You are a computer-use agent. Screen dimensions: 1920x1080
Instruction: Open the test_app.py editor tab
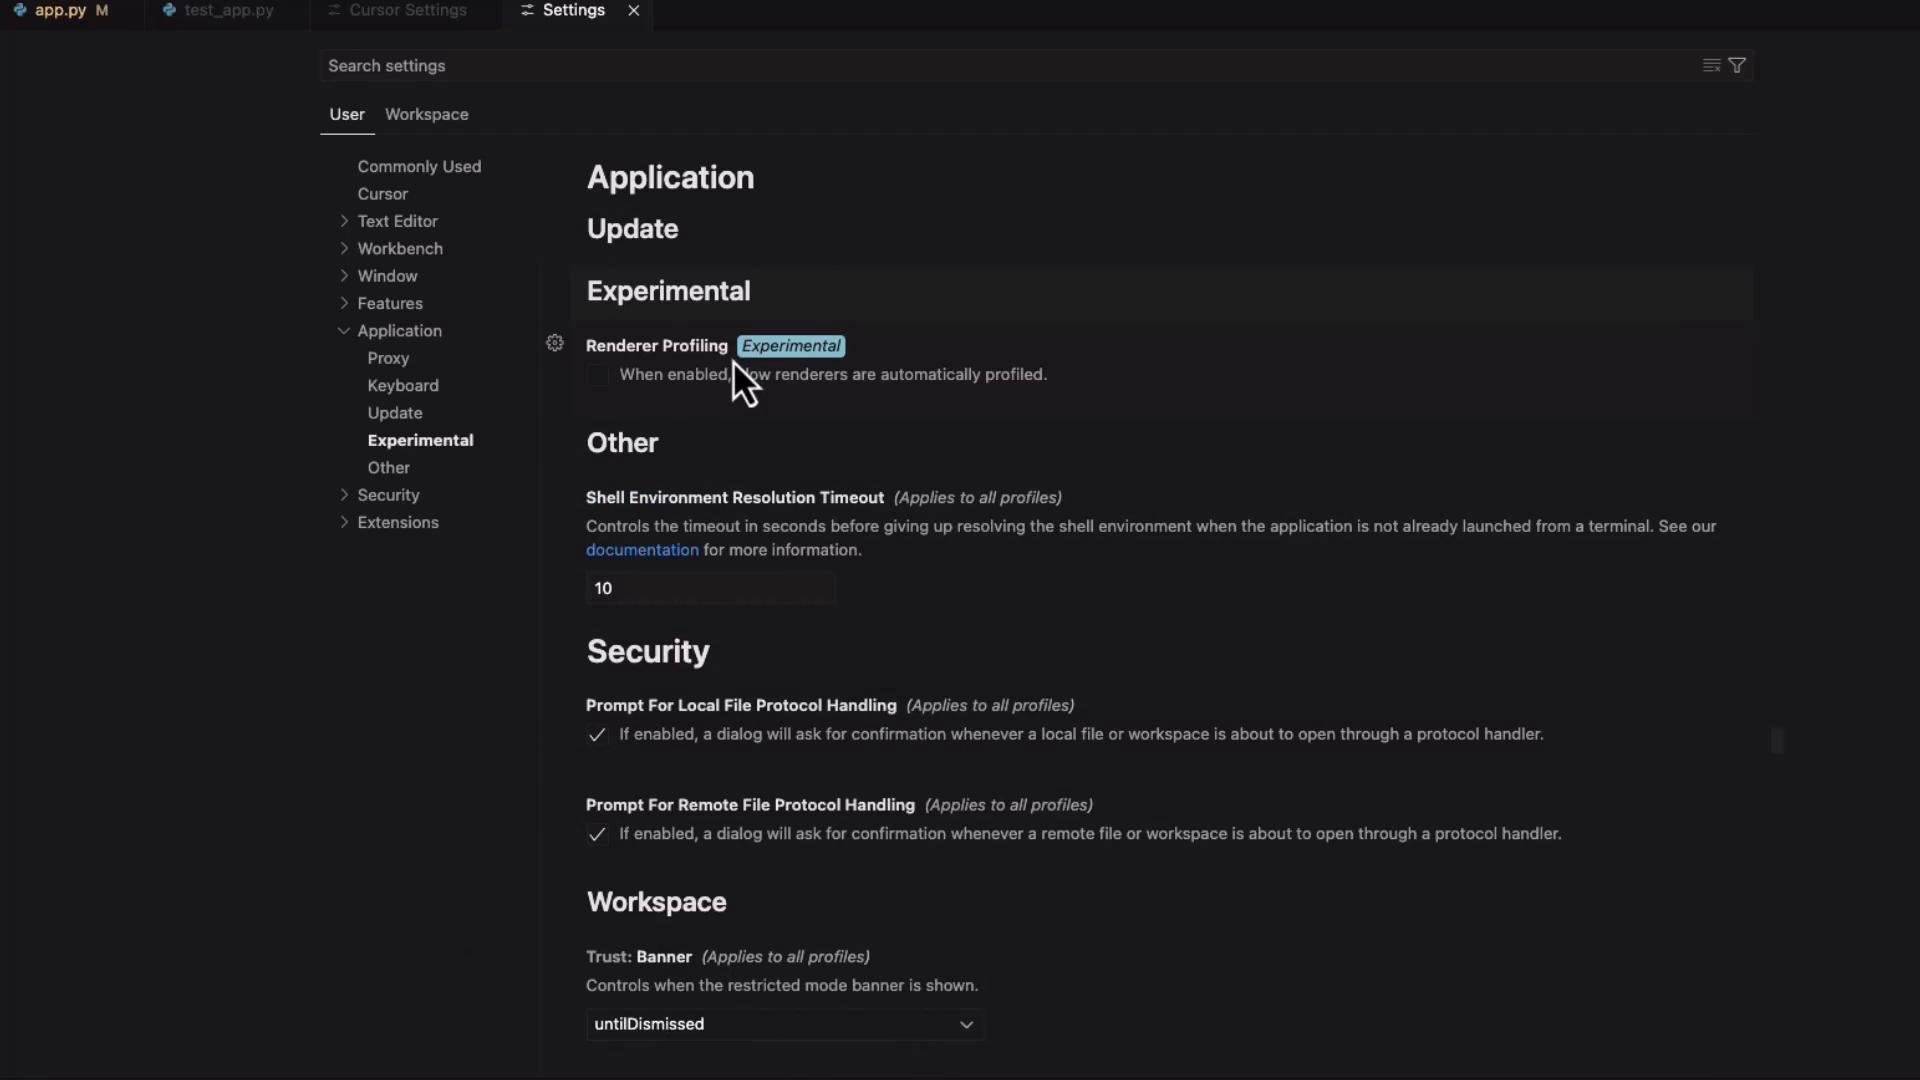[x=228, y=10]
